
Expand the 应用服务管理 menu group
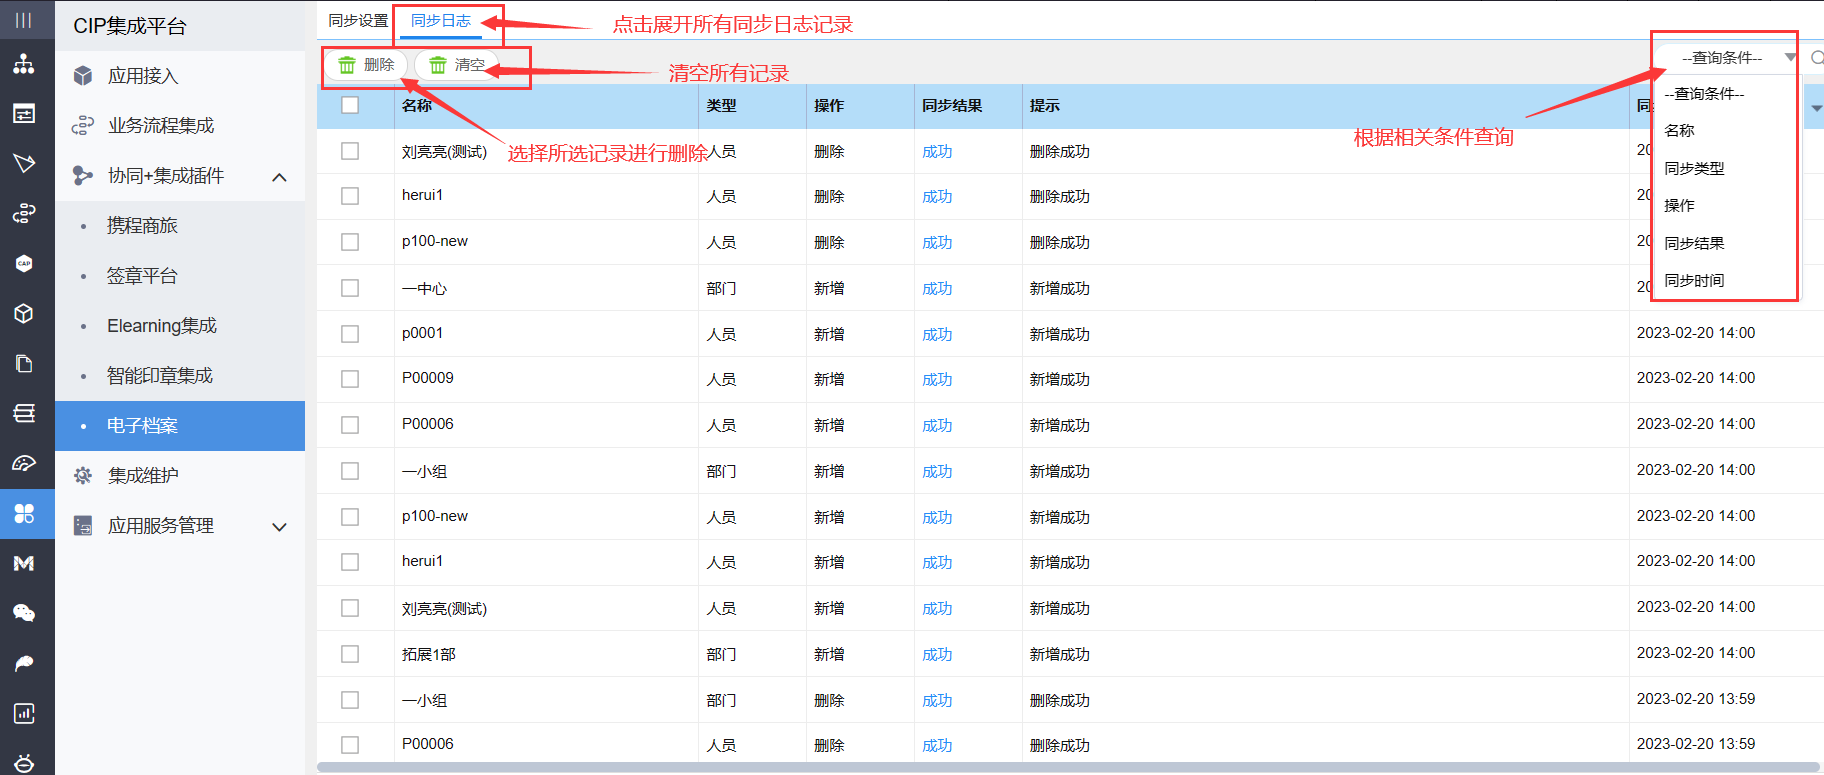click(x=280, y=527)
